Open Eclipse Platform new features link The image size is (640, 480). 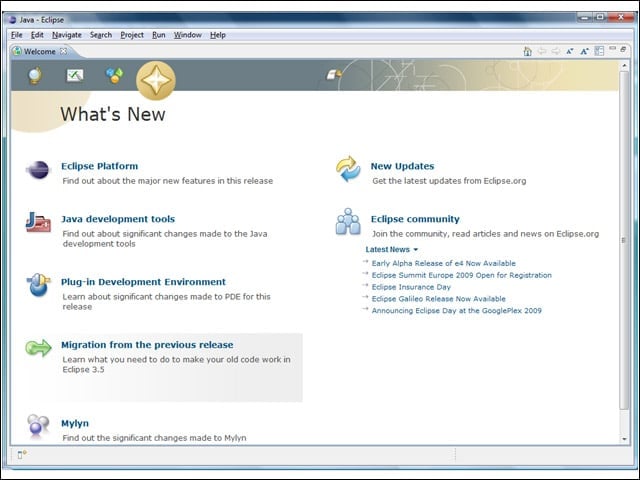[100, 166]
